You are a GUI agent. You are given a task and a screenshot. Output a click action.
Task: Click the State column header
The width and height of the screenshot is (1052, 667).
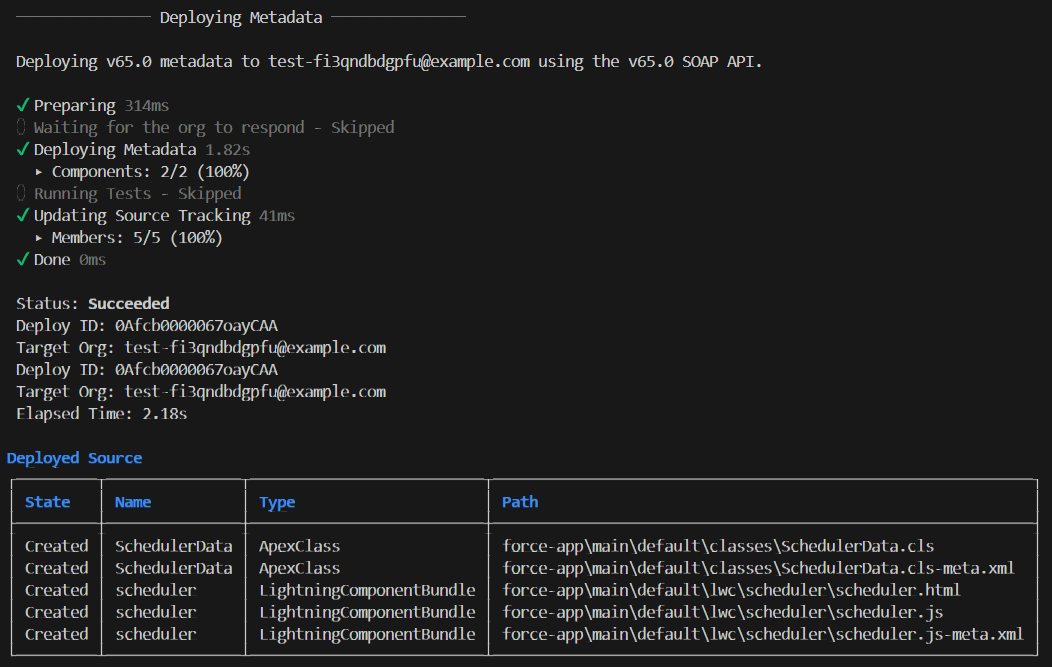pyautogui.click(x=48, y=502)
